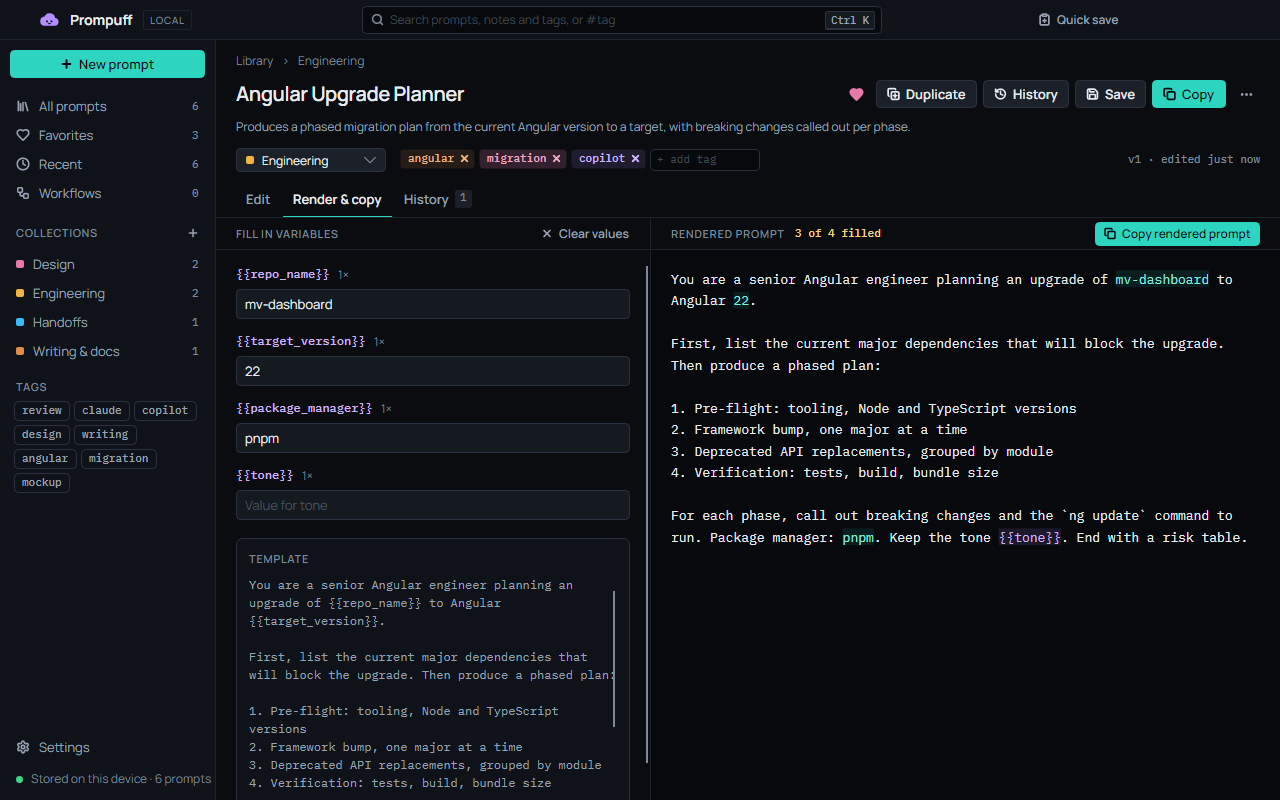Image resolution: width=1280 pixels, height=800 pixels.
Task: Open the Design collection
Action: coord(107,264)
